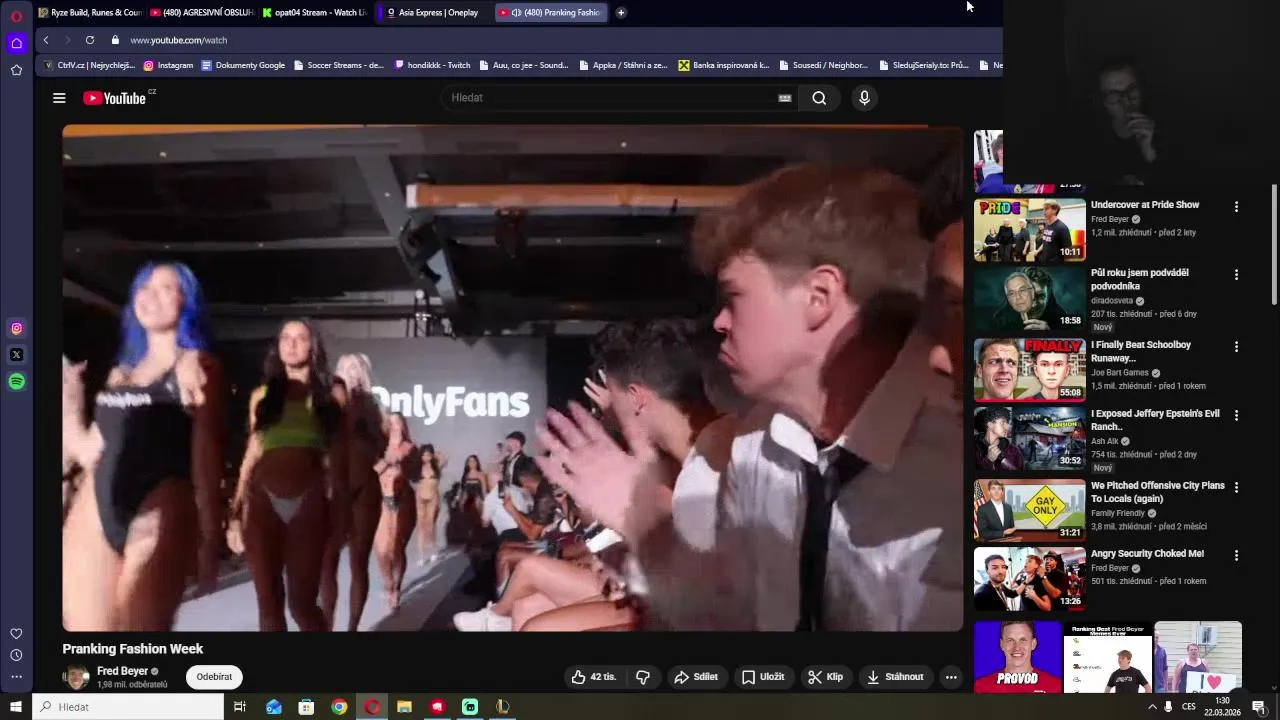Create a clip with the Klip button
Viewport: 1280px width, 720px height.
click(825, 677)
